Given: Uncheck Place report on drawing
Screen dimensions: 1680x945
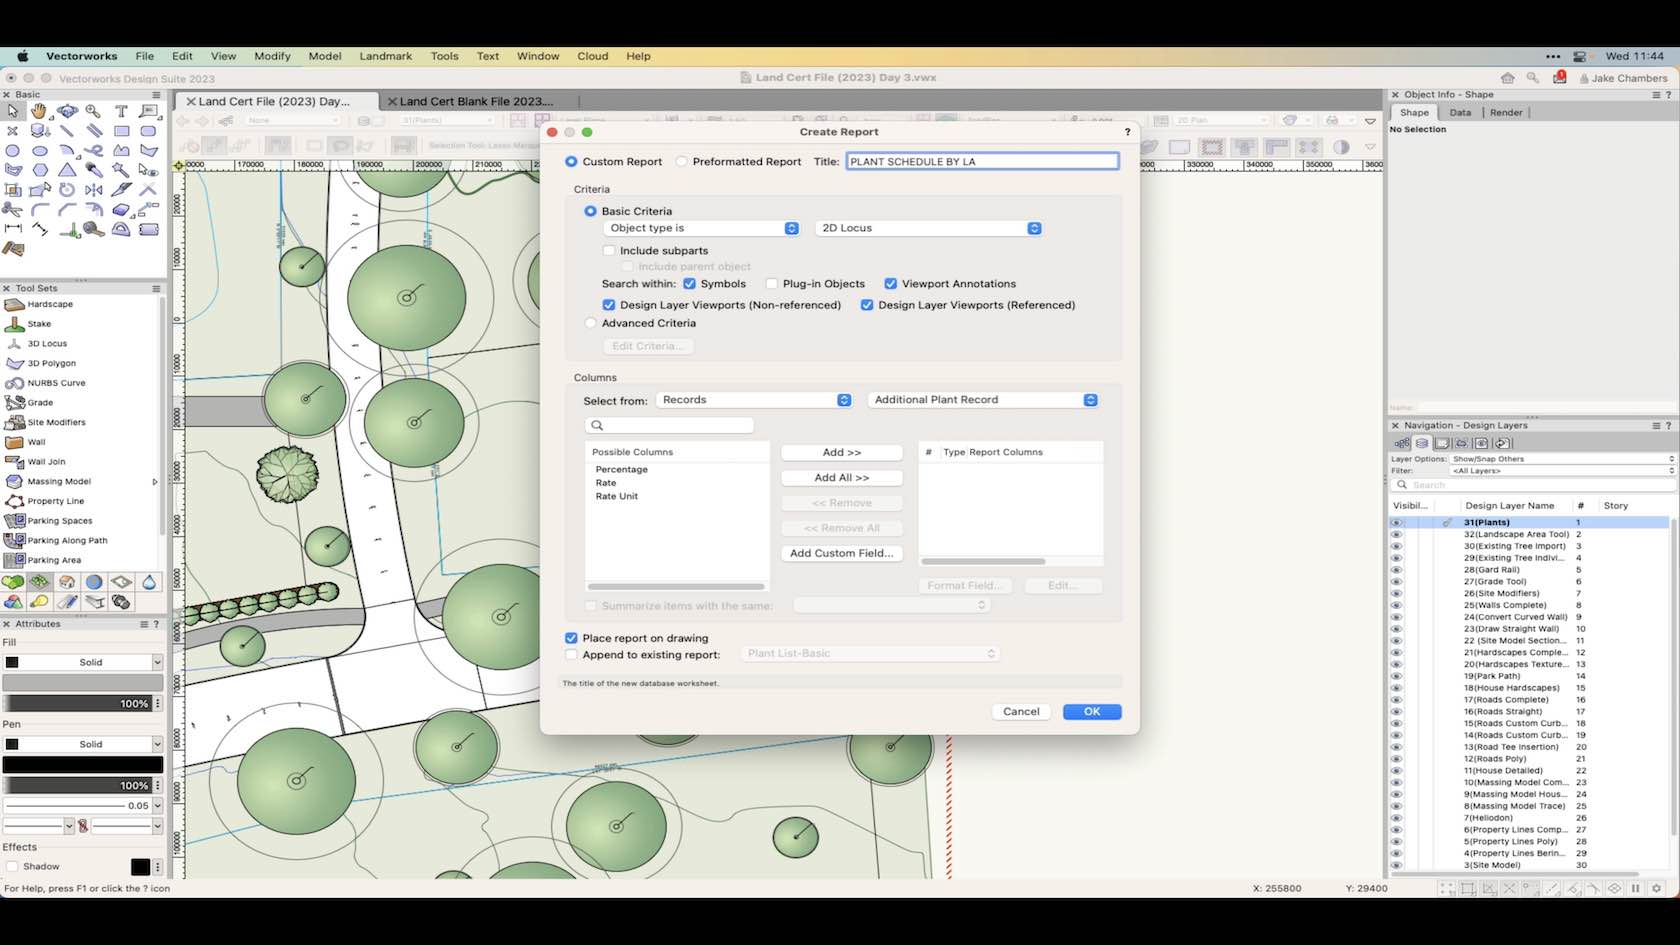Looking at the screenshot, I should tap(571, 638).
